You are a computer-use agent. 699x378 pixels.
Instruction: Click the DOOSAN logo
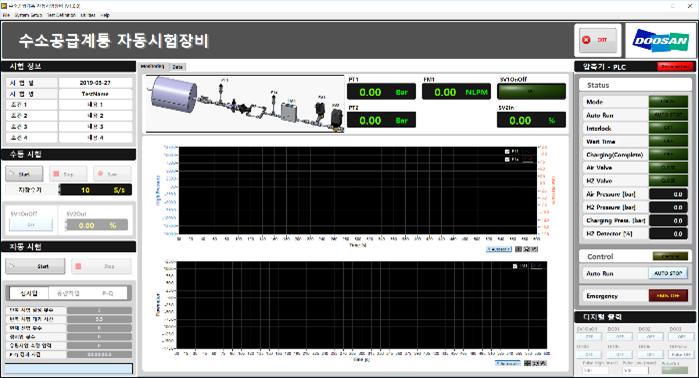tap(661, 41)
